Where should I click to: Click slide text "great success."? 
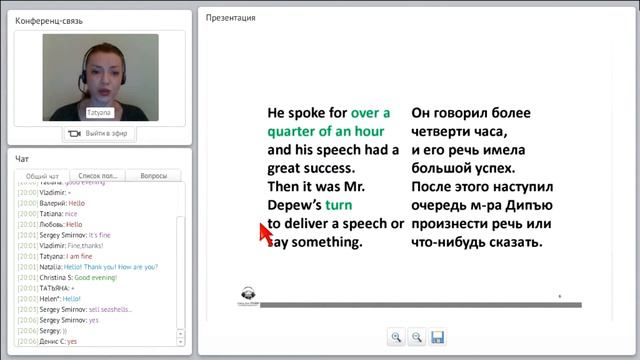click(311, 168)
